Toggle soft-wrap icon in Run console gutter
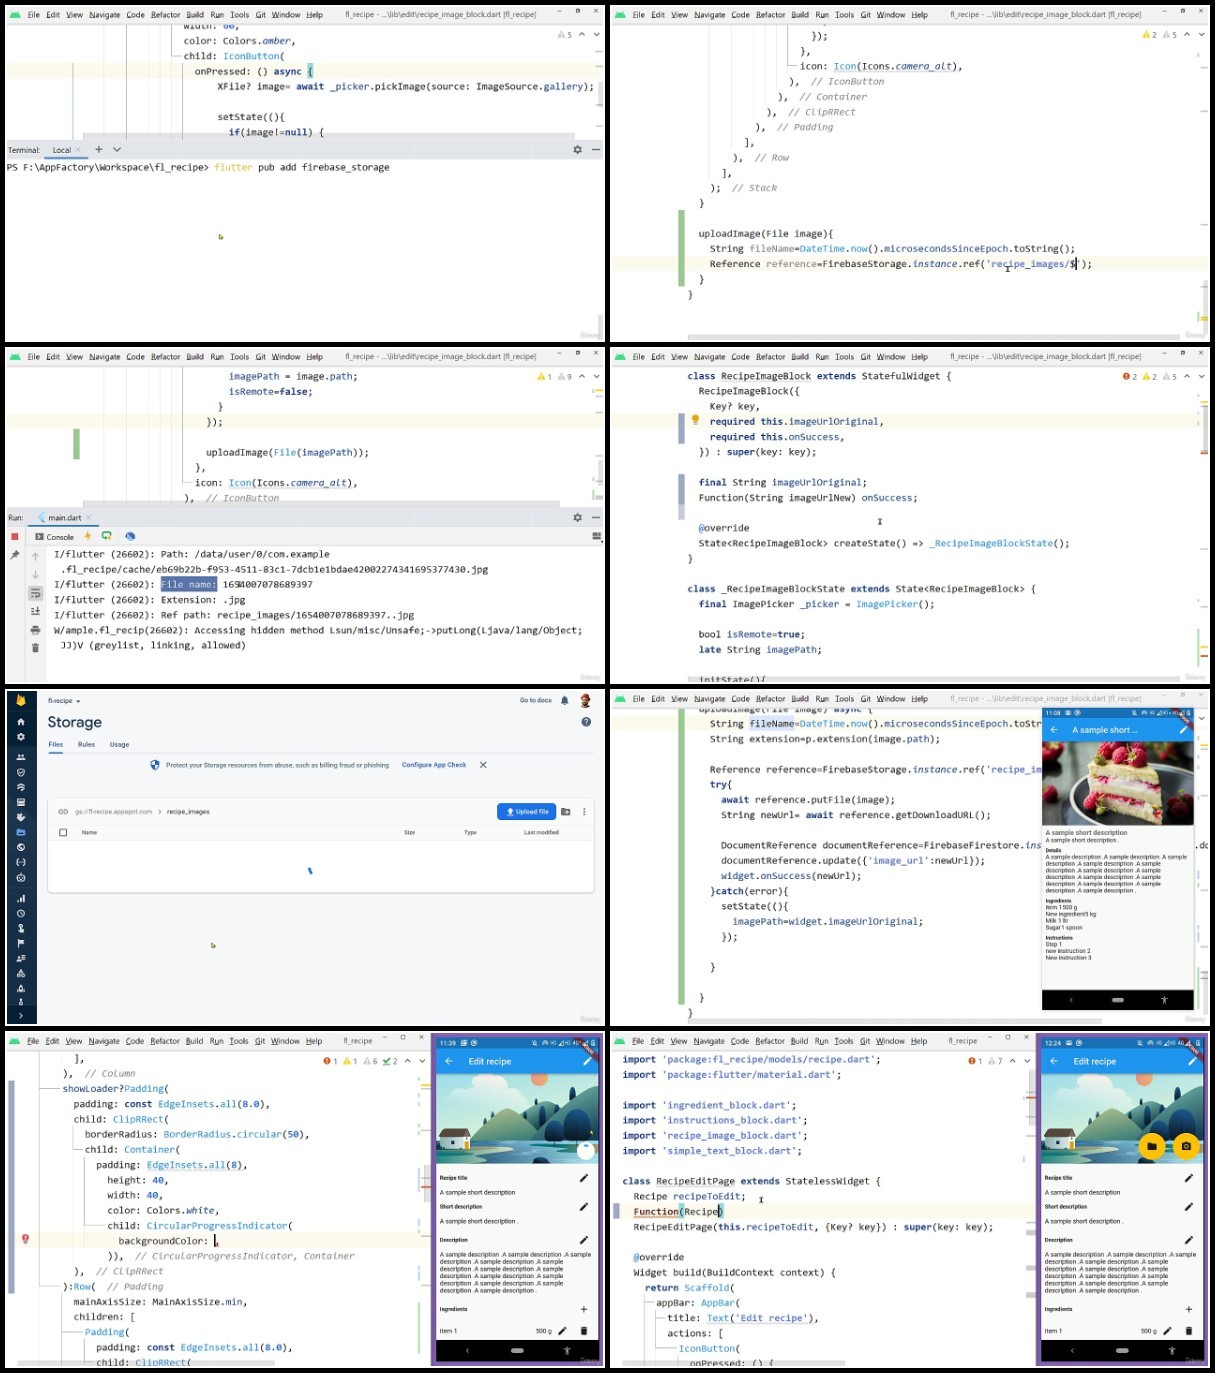The height and width of the screenshot is (1373, 1215). pos(35,593)
